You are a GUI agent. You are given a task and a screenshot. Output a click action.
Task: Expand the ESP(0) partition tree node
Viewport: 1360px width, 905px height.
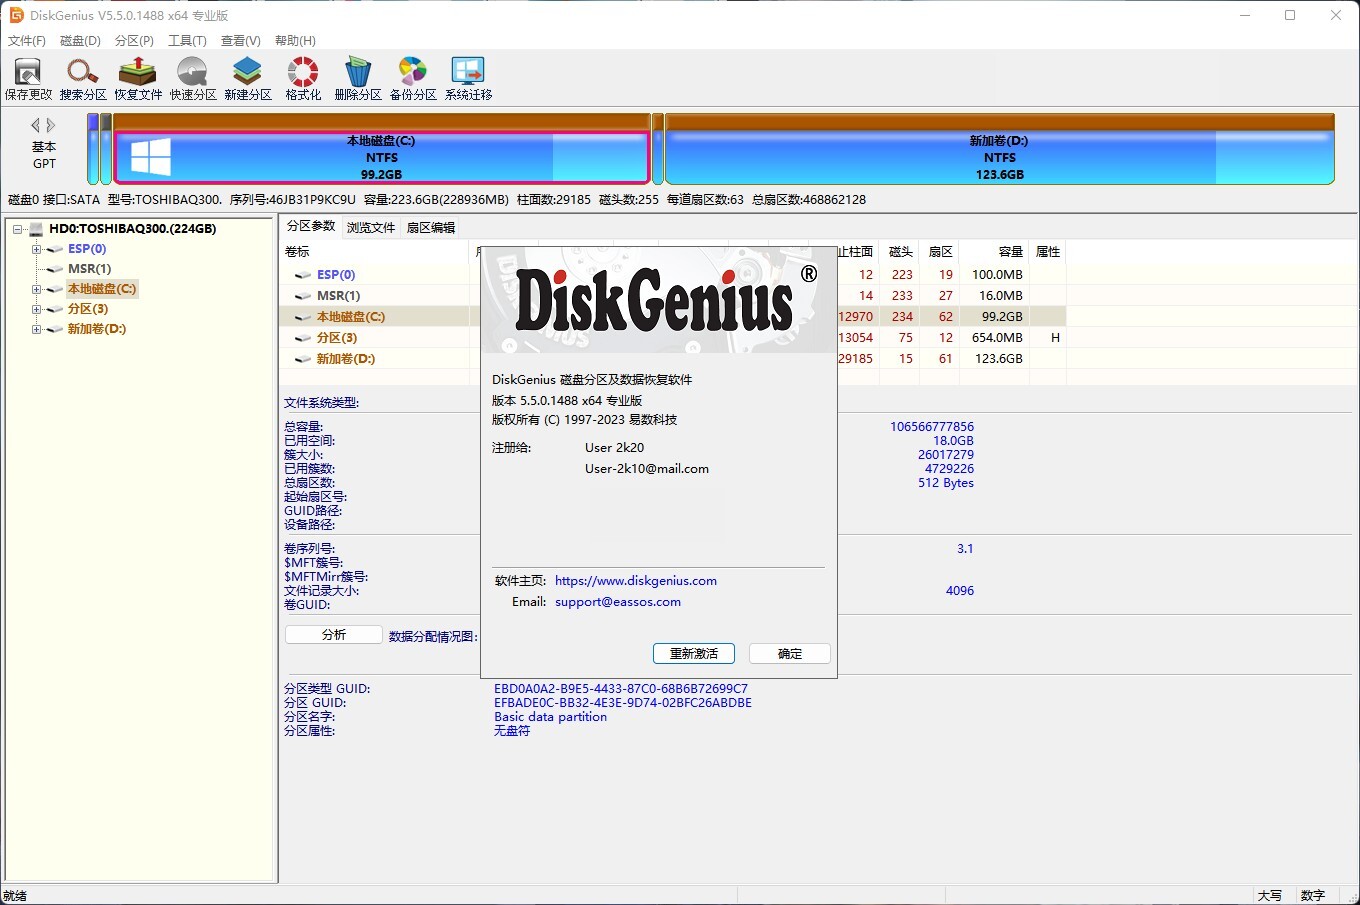coord(36,249)
